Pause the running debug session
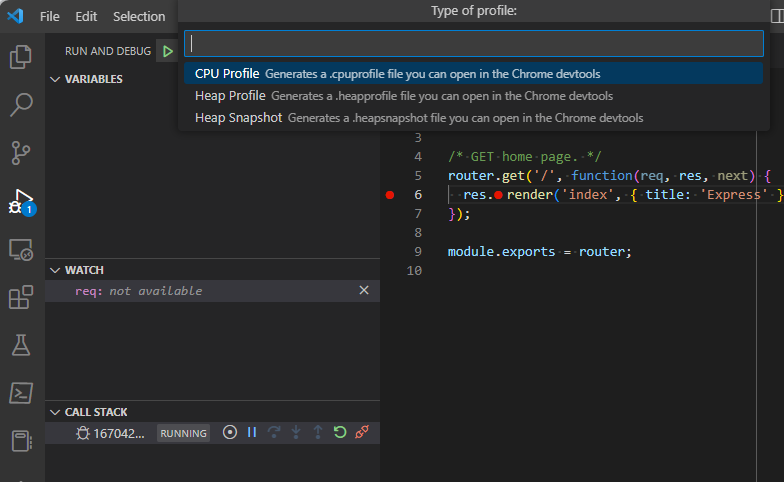The image size is (784, 482). 252,432
